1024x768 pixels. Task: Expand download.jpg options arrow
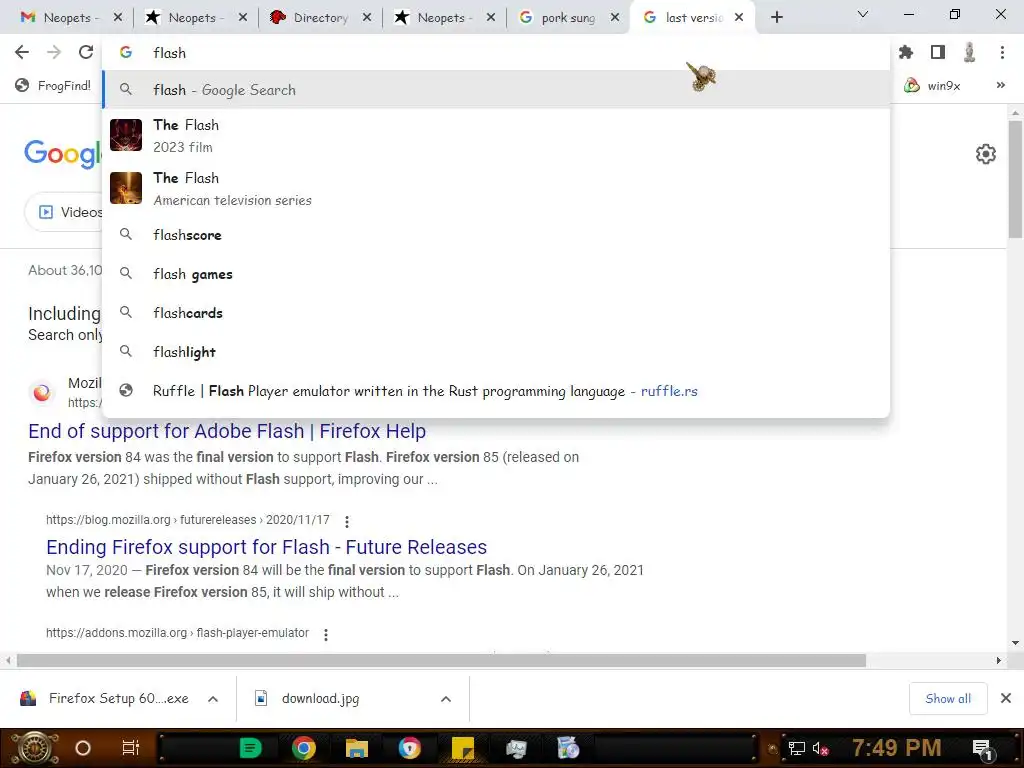tap(446, 699)
